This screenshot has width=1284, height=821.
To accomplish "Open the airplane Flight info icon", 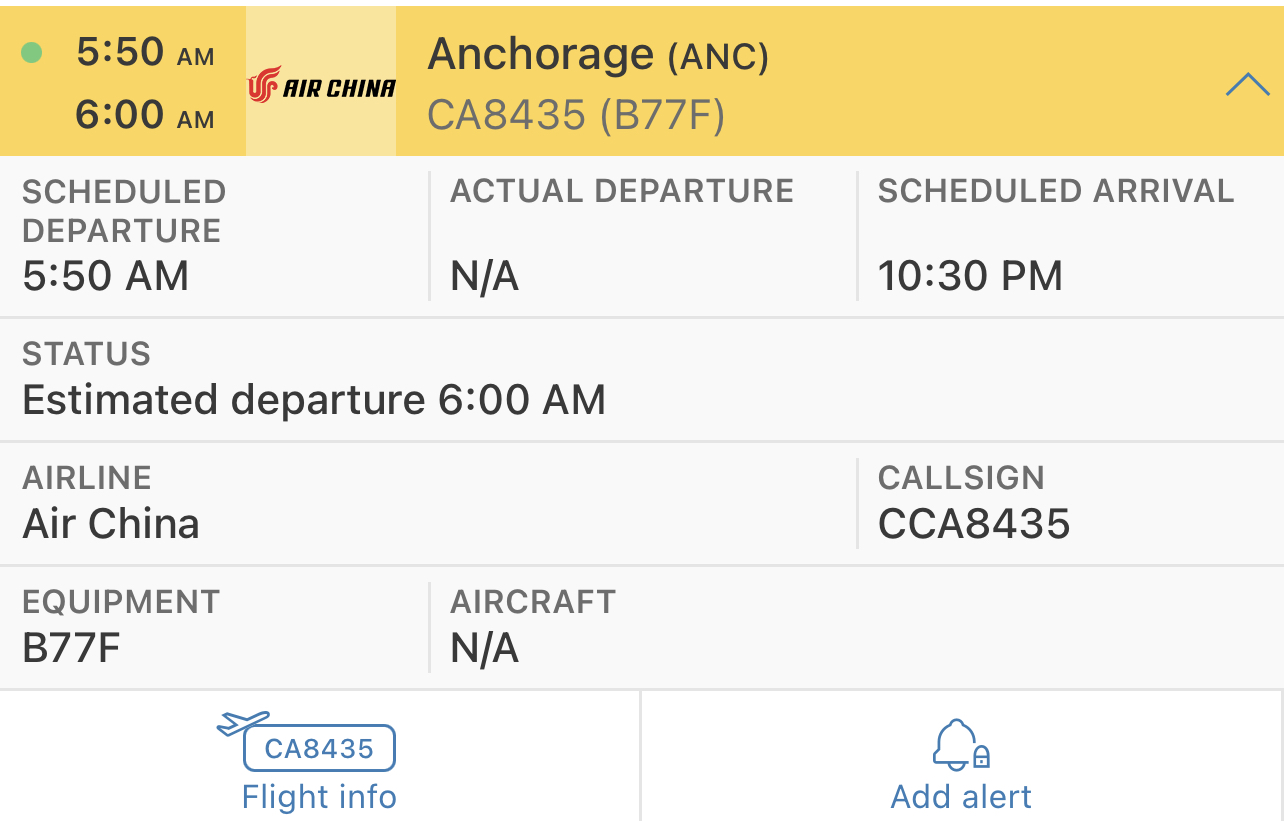I will click(243, 722).
